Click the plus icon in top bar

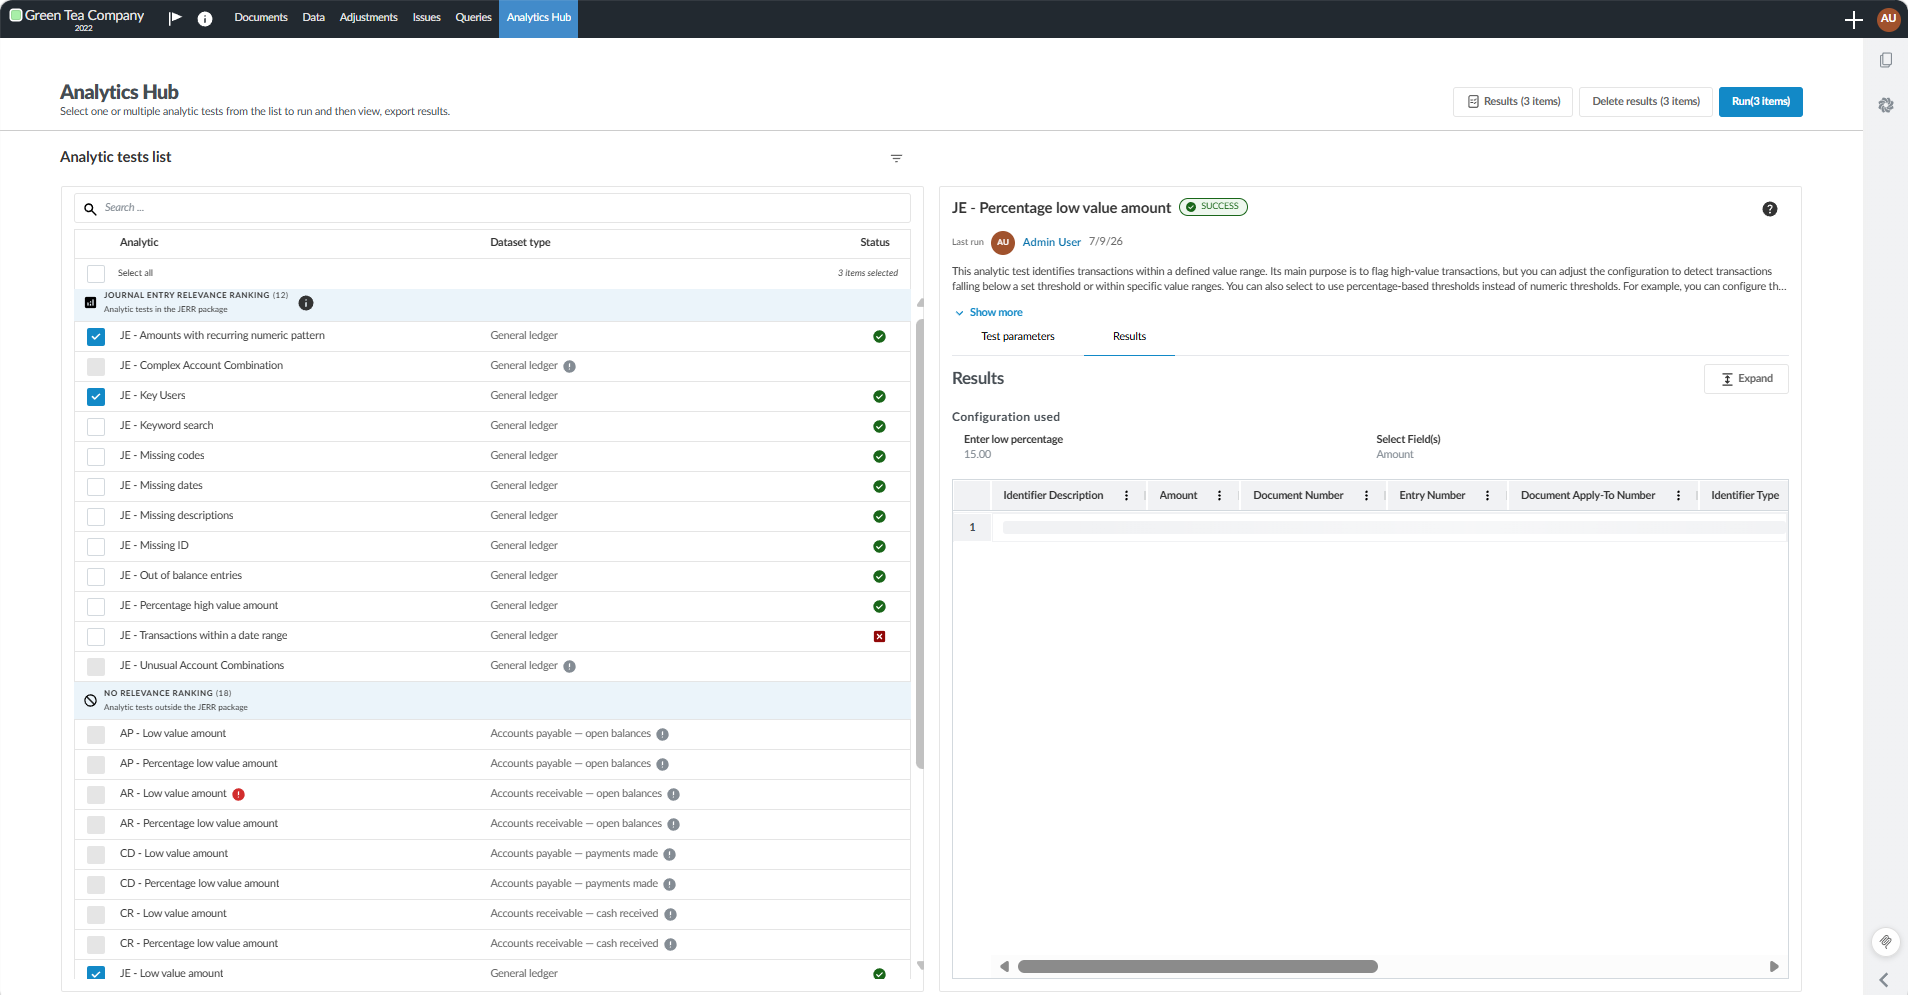(x=1853, y=19)
